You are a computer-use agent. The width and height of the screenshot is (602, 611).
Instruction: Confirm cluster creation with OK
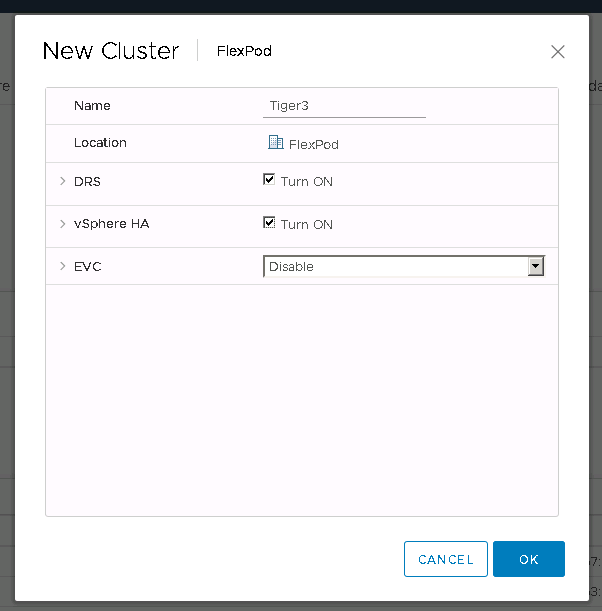(x=528, y=559)
